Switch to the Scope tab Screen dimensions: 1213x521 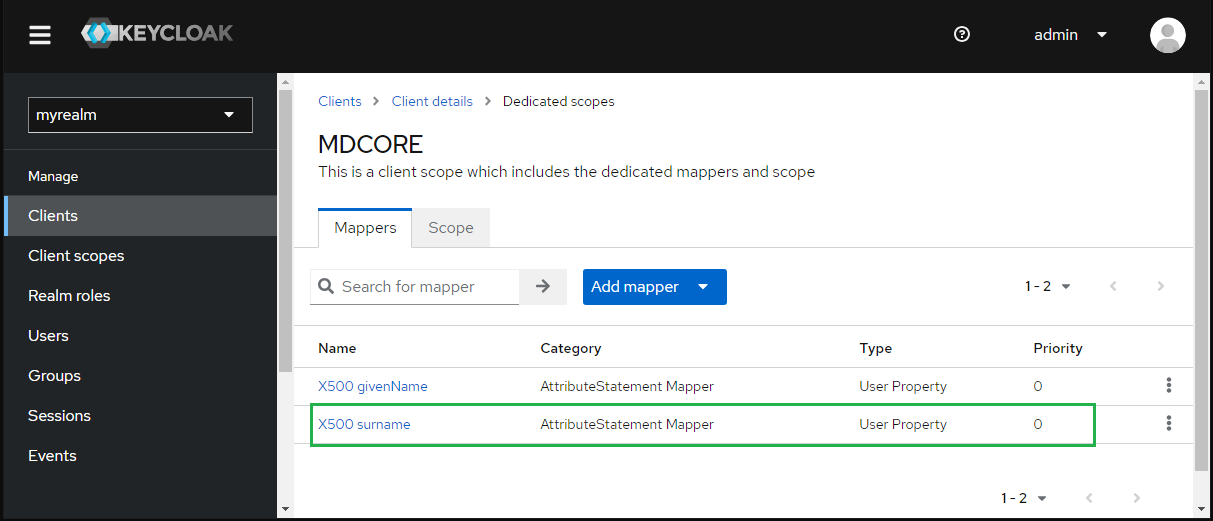[451, 228]
